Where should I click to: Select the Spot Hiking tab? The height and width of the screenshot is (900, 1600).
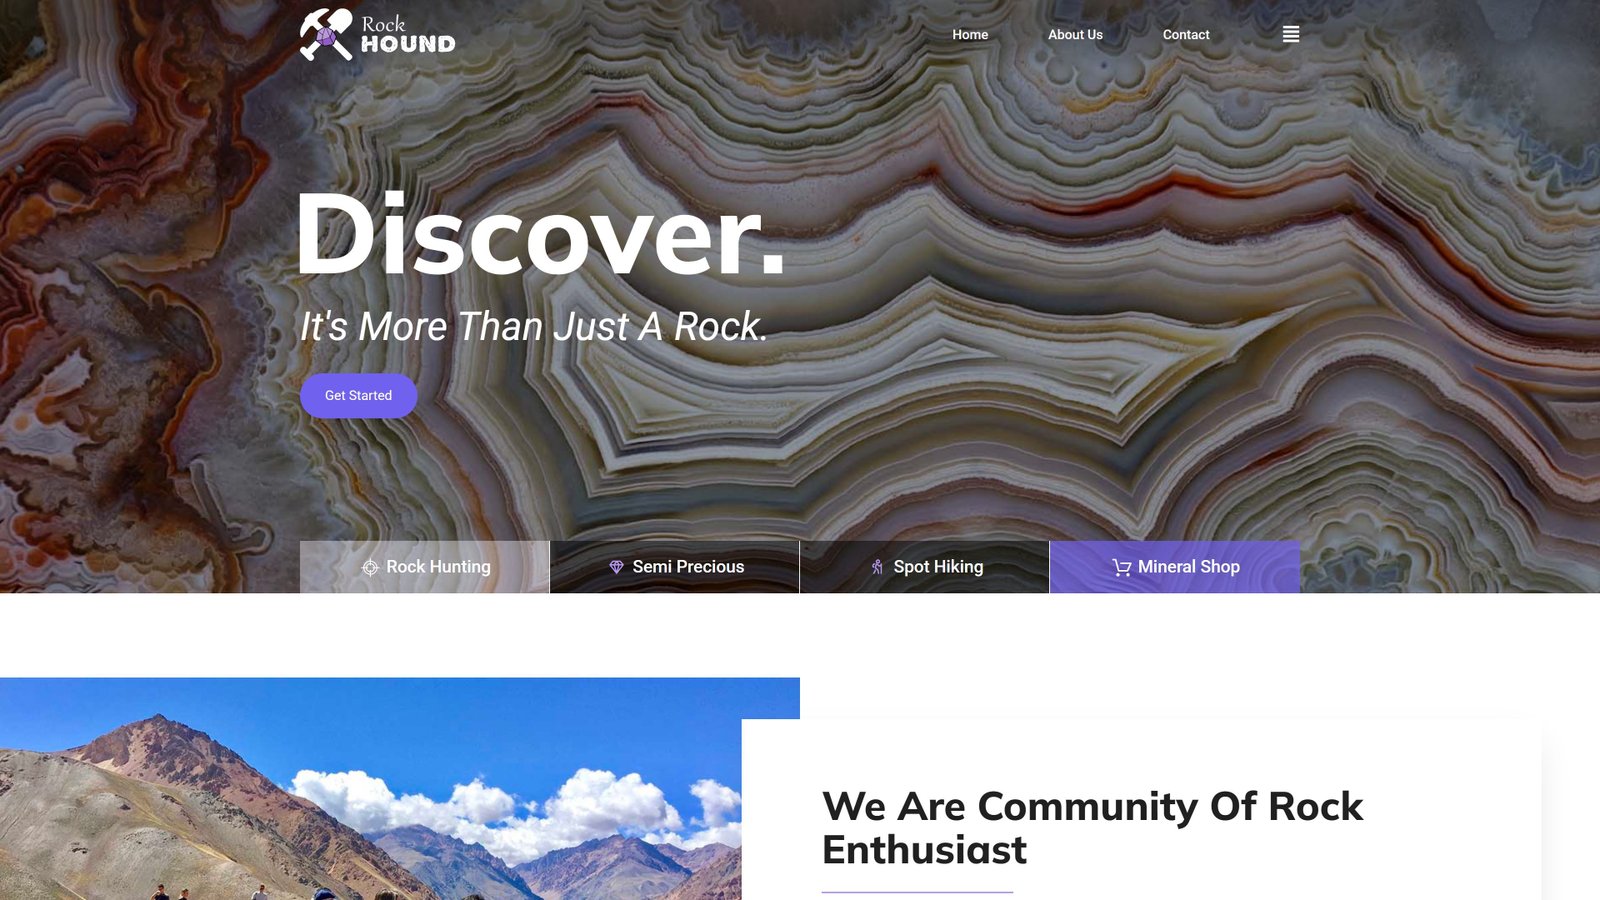[925, 567]
